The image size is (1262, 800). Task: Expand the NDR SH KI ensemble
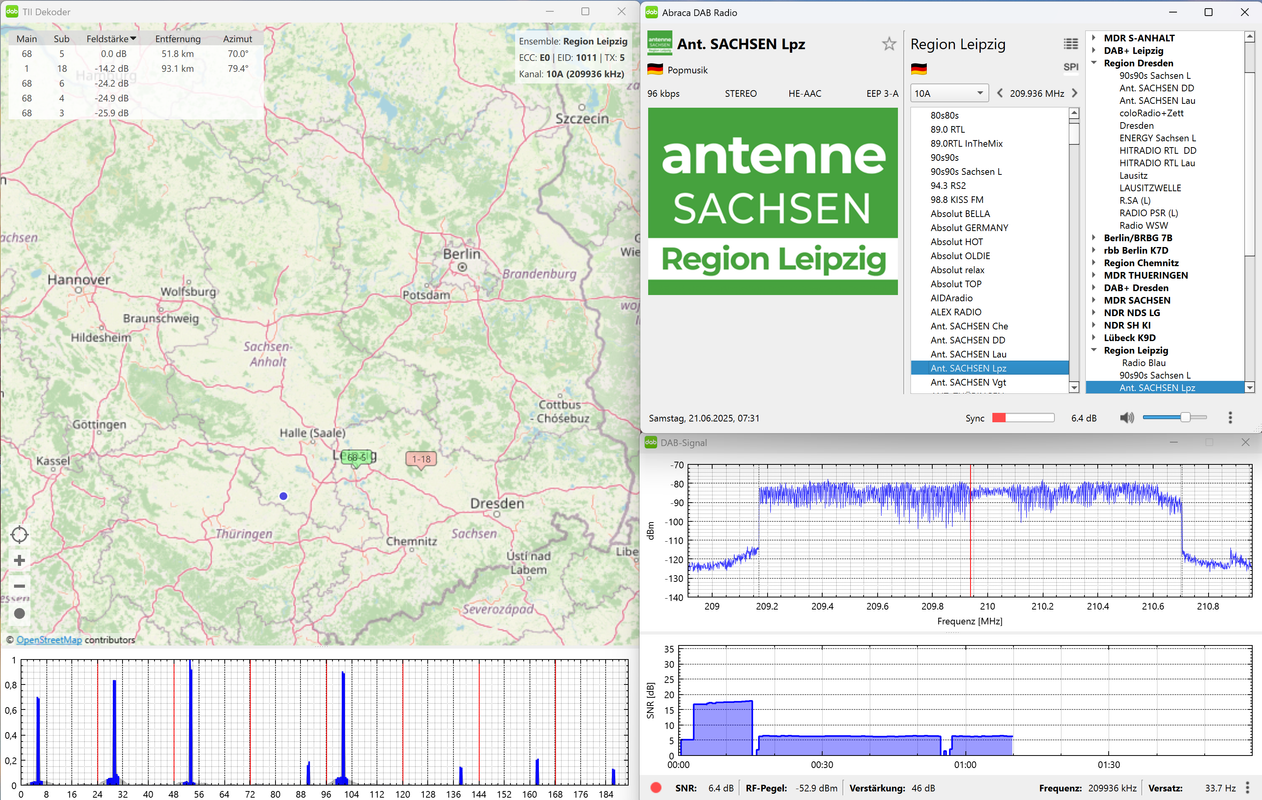pos(1094,325)
